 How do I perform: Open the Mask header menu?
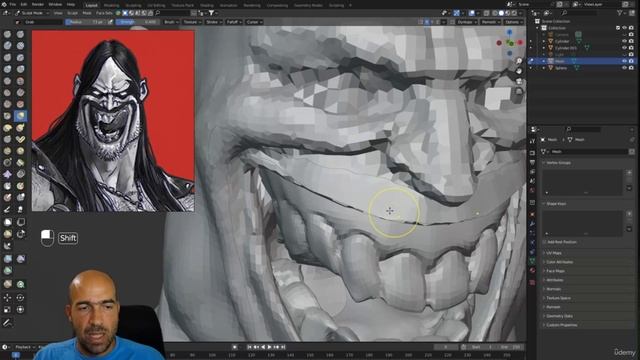tap(87, 13)
